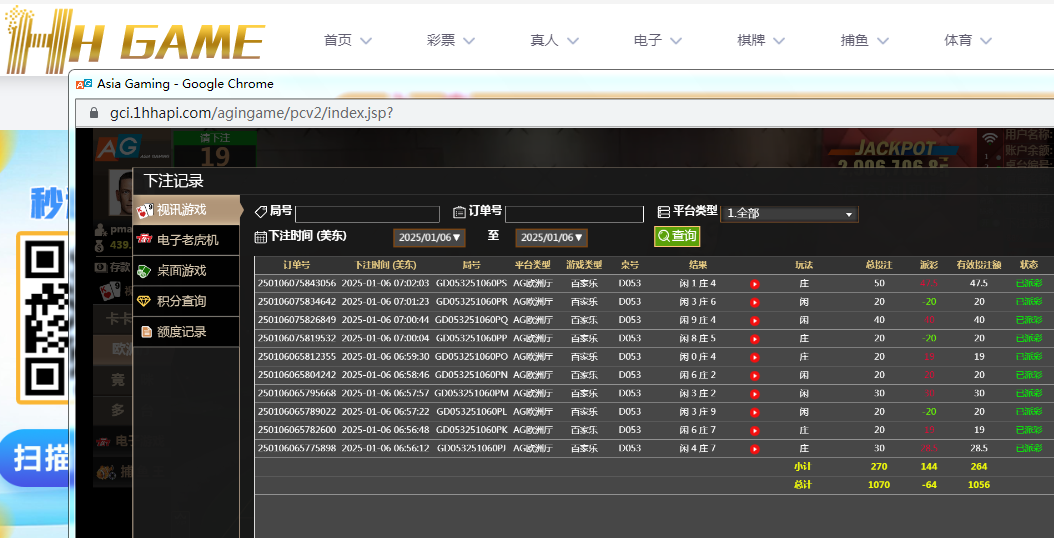Select 视讯游戏 live game tab
This screenshot has height=538, width=1054.
[x=187, y=210]
